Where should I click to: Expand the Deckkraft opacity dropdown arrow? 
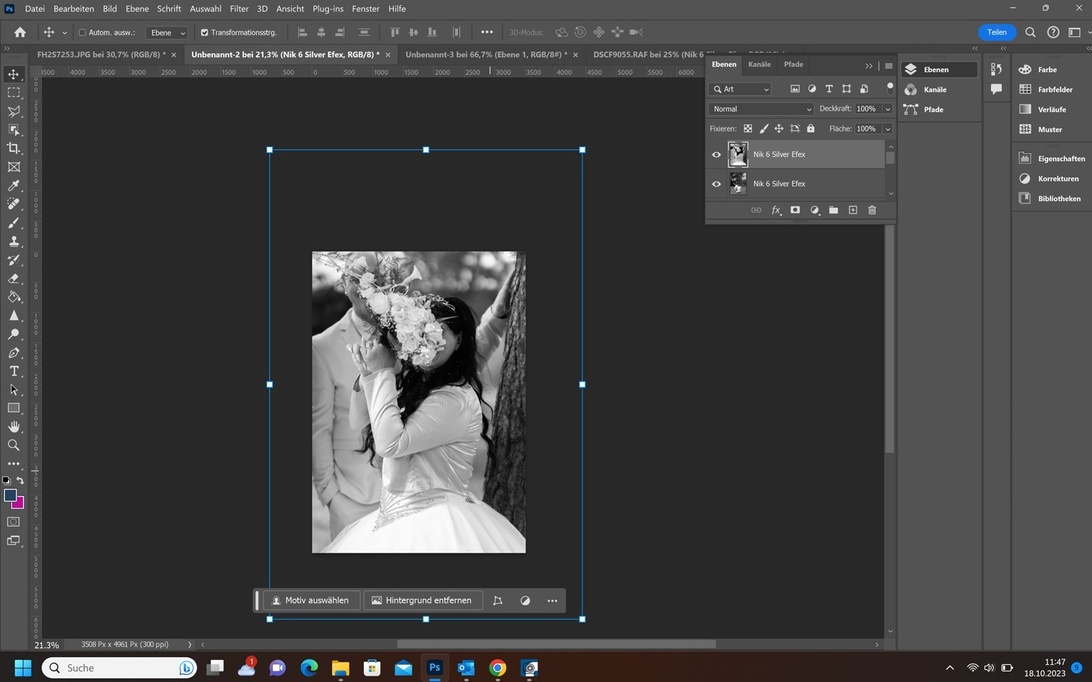pyautogui.click(x=887, y=109)
